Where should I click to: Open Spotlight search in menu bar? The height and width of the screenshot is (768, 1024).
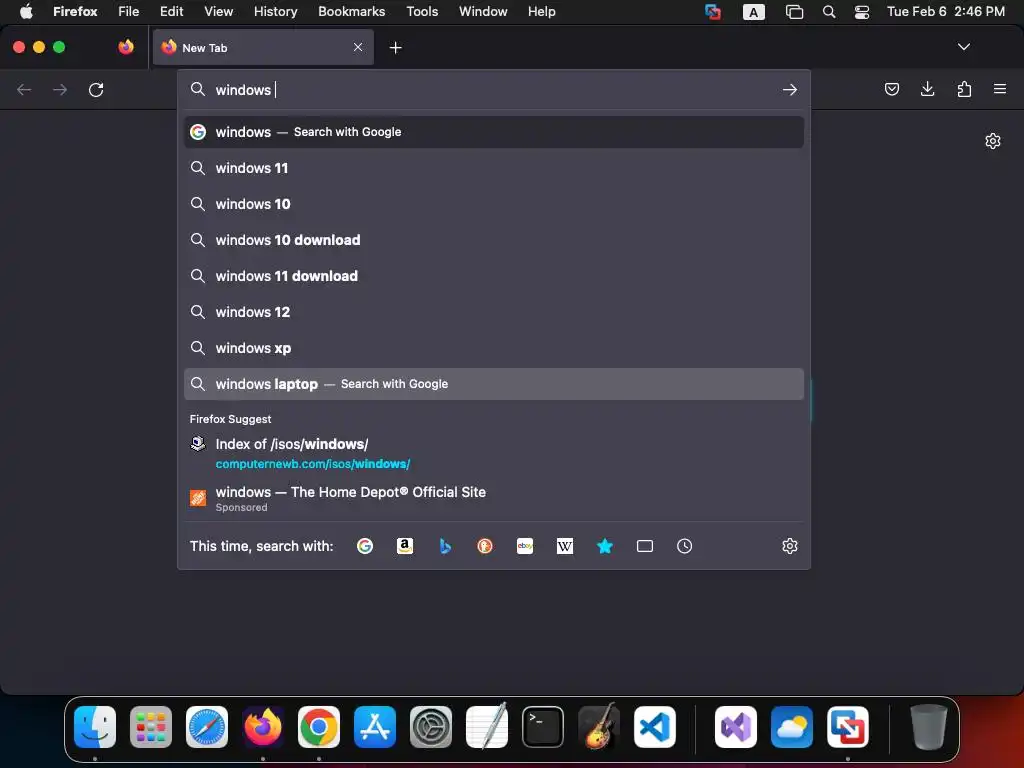[829, 12]
